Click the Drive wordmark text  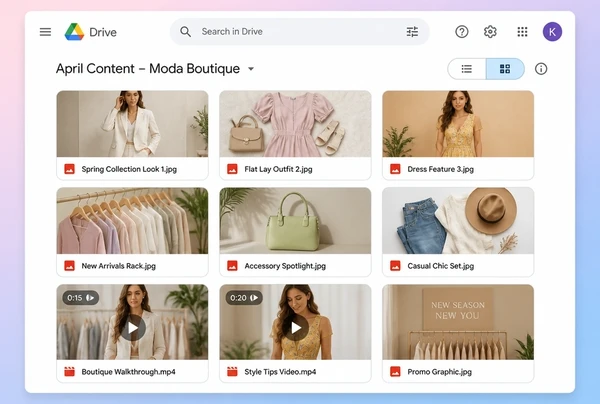point(103,32)
